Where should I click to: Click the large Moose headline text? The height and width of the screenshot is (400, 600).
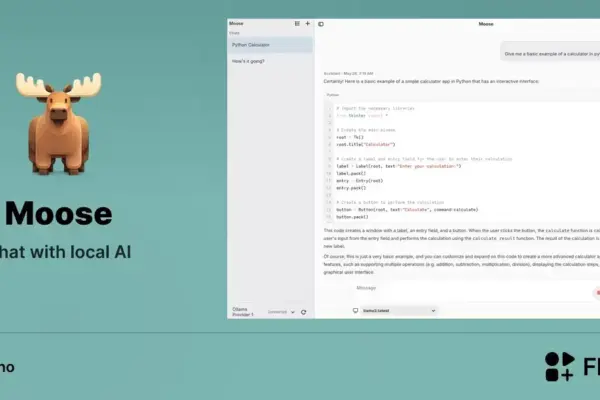[x=59, y=214]
